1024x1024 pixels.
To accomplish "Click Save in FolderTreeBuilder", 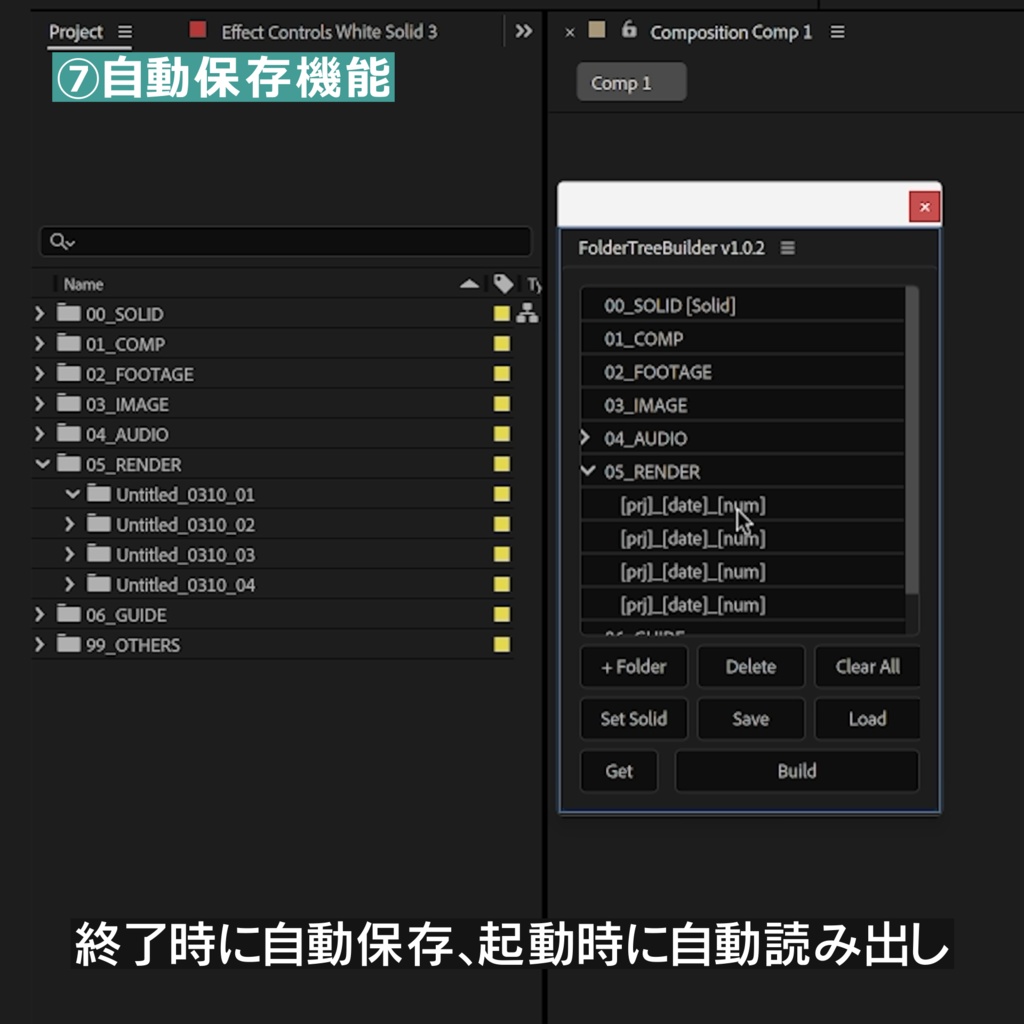I will pos(750,719).
